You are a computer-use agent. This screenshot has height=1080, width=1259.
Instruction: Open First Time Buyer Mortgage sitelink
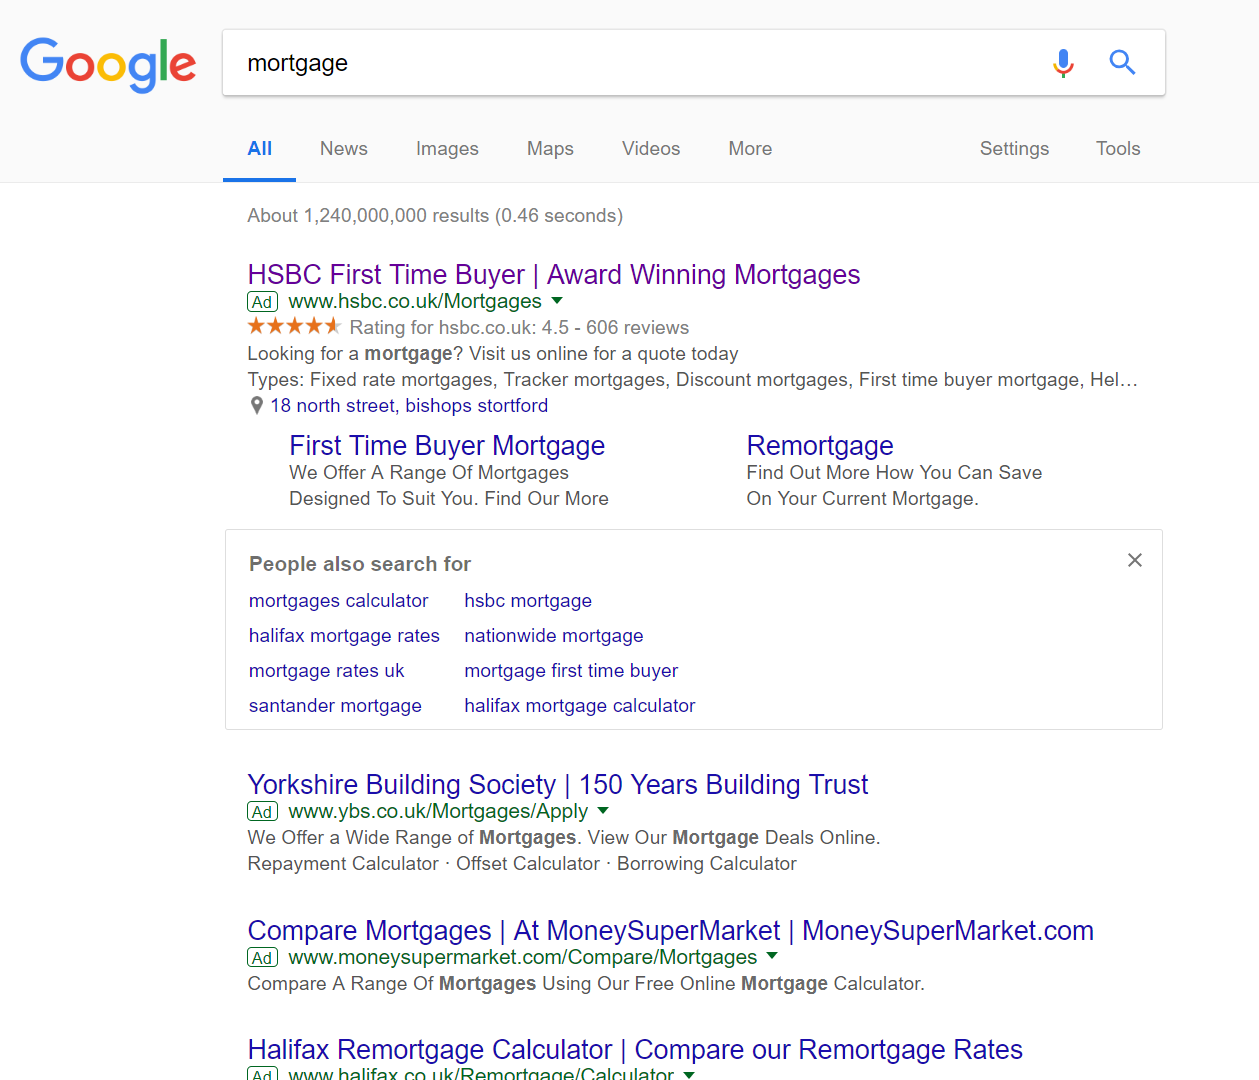(x=447, y=446)
